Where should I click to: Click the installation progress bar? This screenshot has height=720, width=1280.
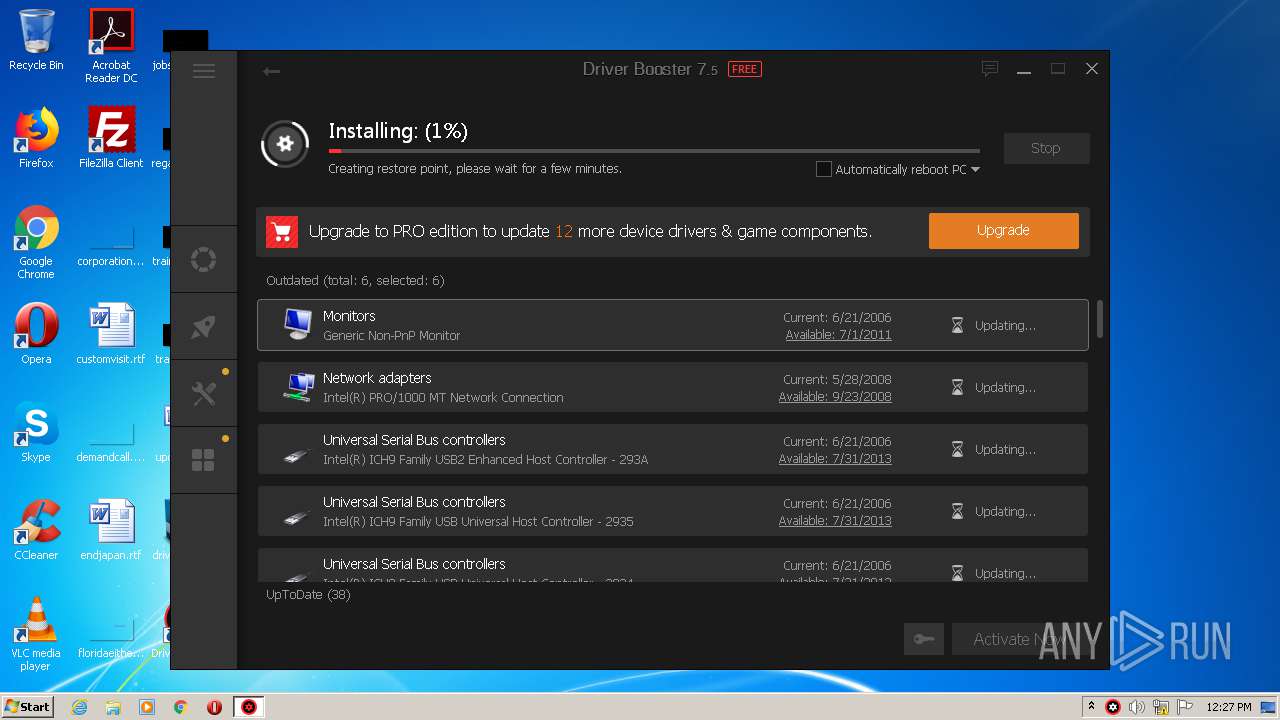[654, 151]
